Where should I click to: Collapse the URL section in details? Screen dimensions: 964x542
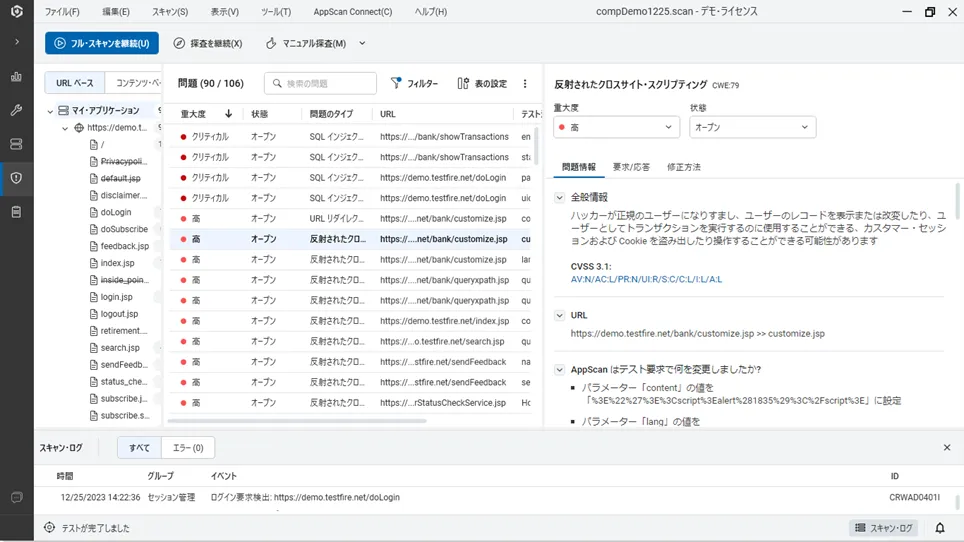(559, 315)
